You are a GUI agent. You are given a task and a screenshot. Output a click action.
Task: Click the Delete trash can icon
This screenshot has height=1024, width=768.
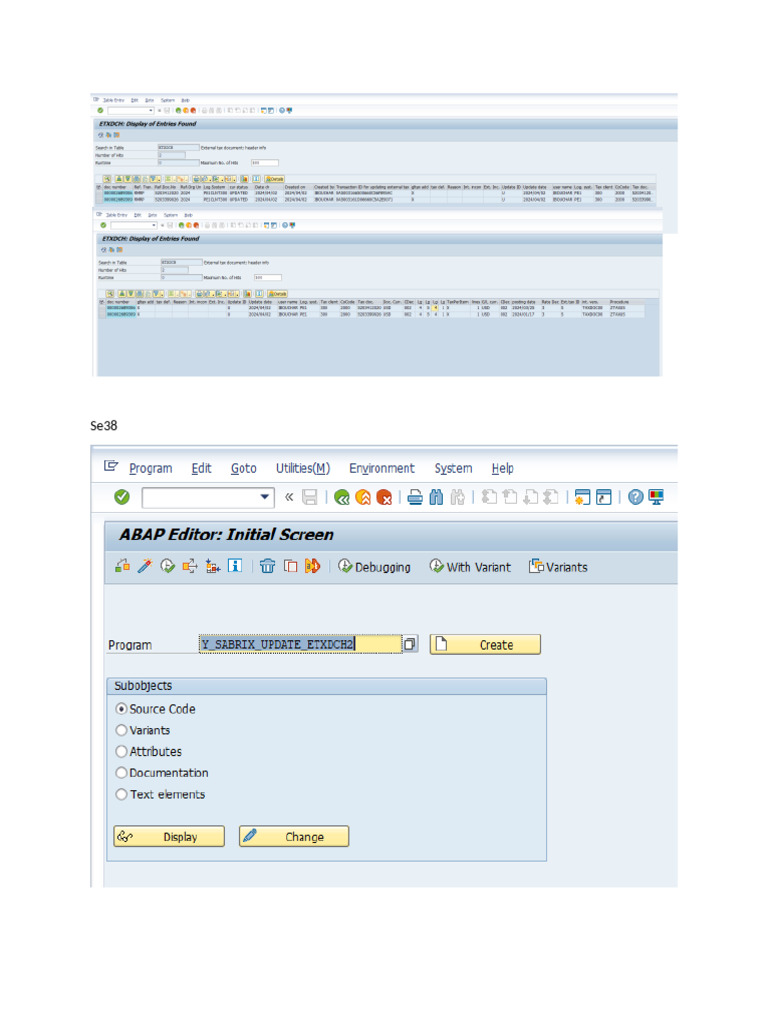[x=267, y=566]
